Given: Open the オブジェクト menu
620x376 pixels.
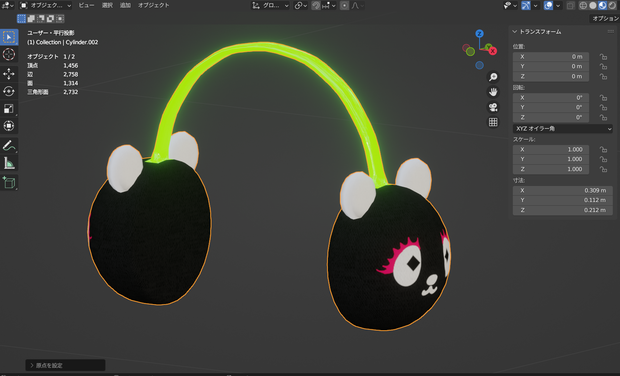Looking at the screenshot, I should pyautogui.click(x=153, y=5).
